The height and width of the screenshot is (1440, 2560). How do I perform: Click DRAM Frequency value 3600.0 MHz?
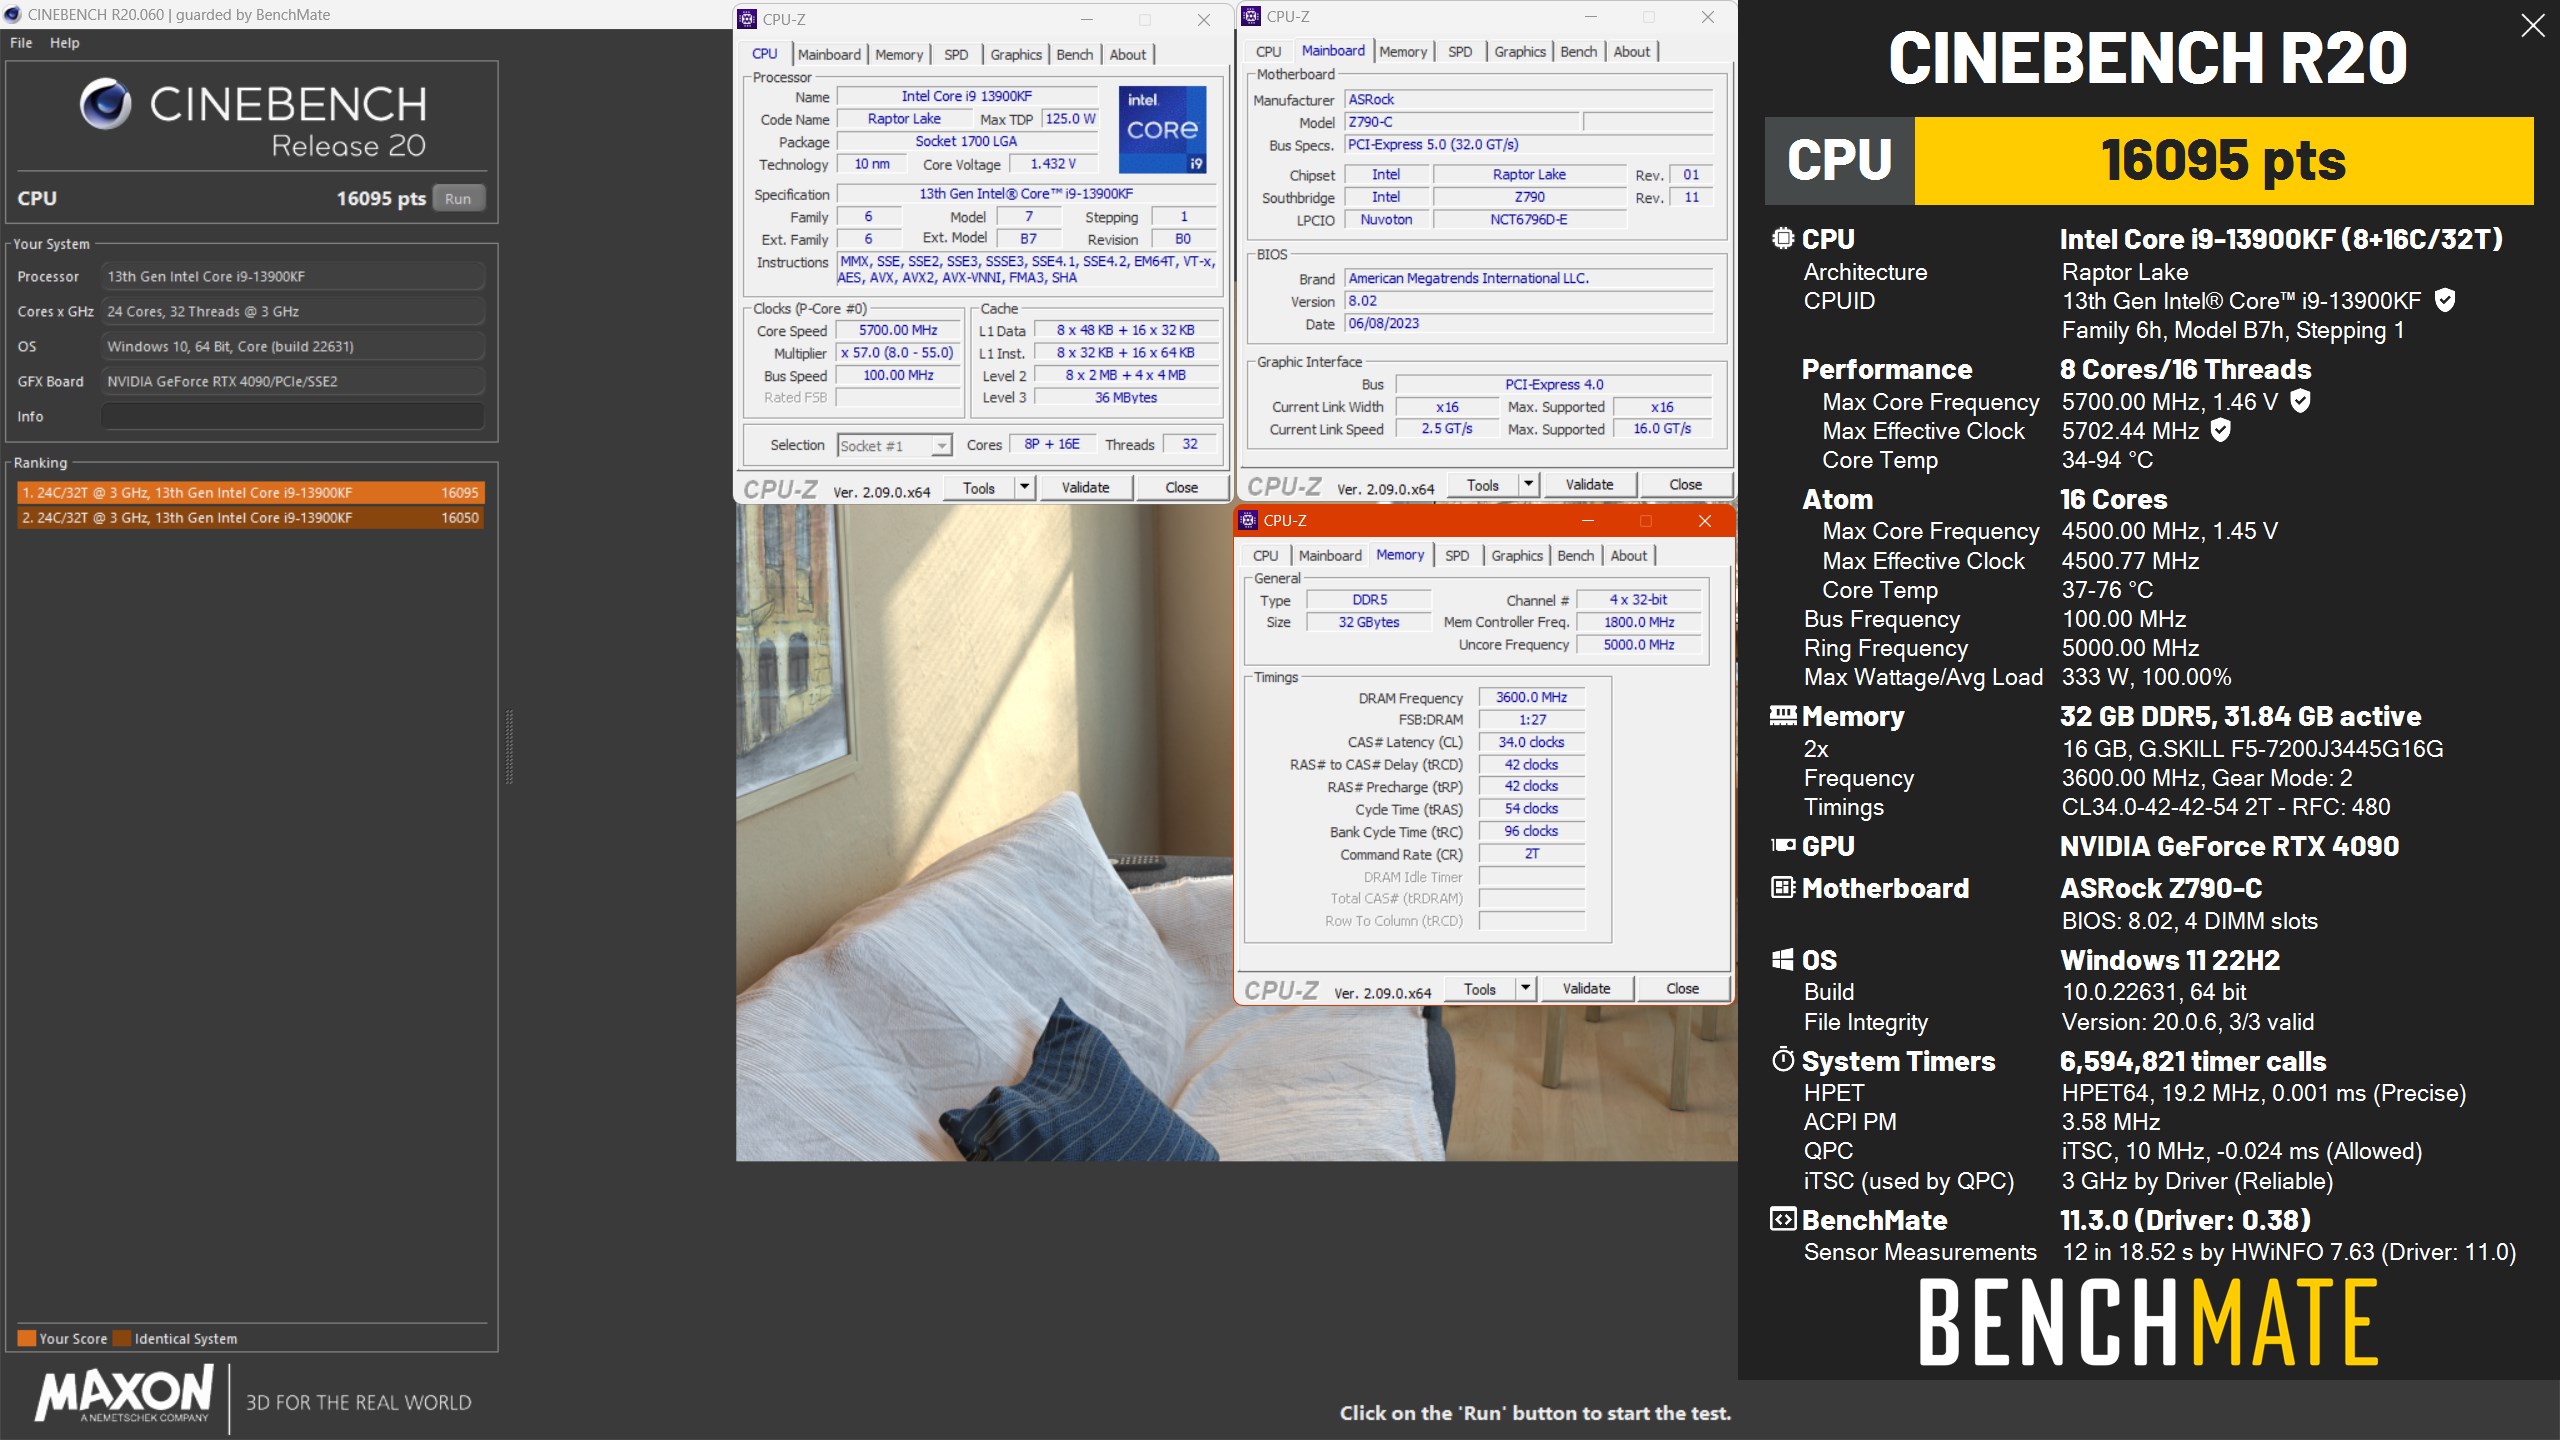1531,697
